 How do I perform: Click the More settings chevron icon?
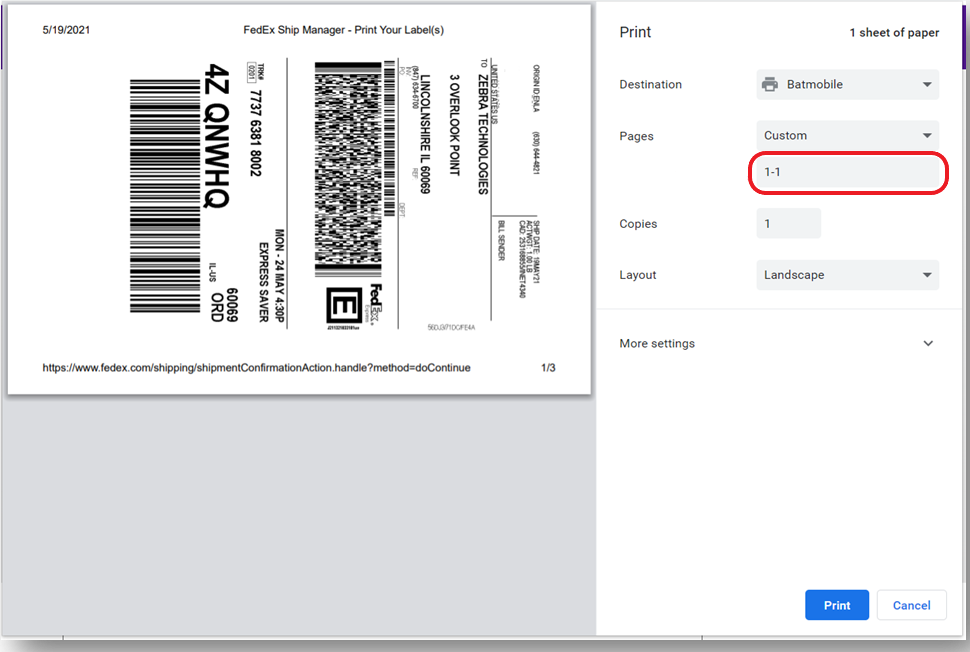click(927, 343)
